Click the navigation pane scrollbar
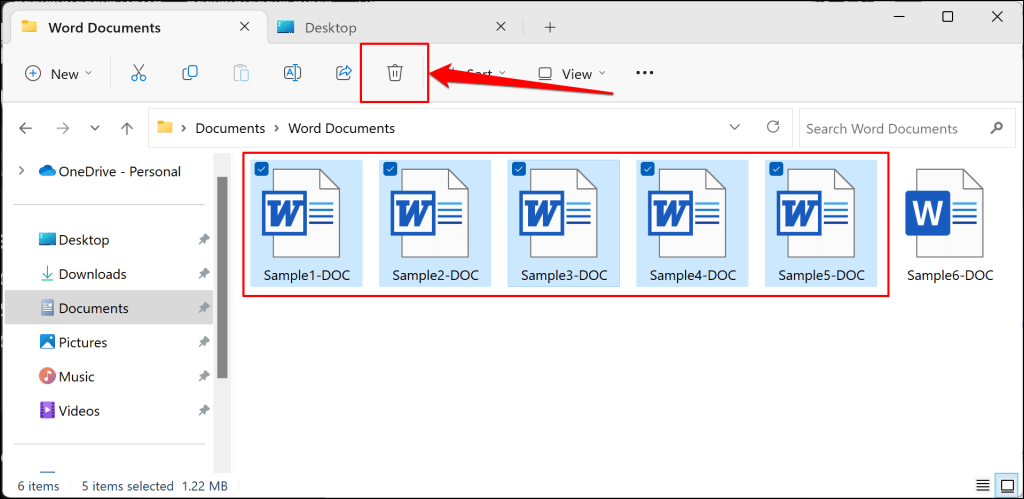The height and width of the screenshot is (499, 1024). tap(222, 278)
